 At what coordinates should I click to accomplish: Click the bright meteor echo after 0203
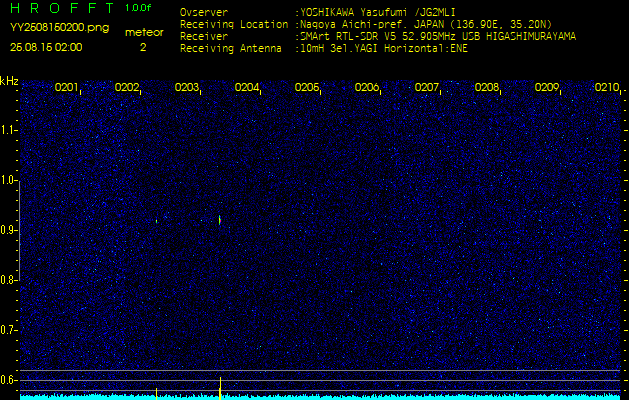click(x=220, y=220)
